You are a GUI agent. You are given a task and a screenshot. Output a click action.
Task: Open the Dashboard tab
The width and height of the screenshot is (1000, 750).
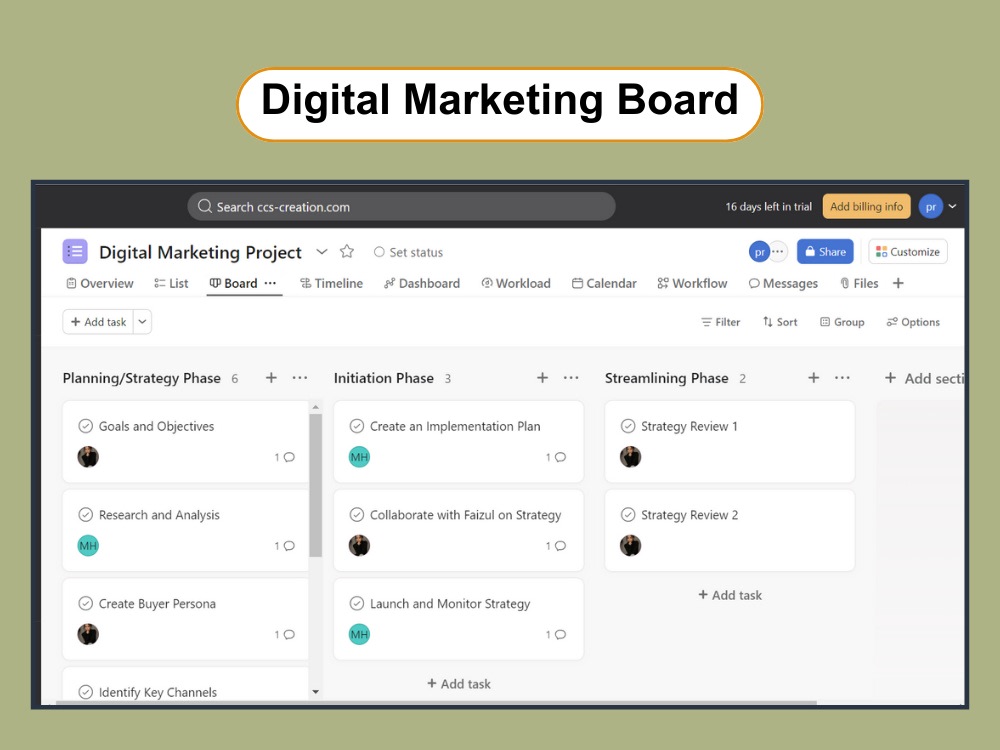[x=422, y=283]
